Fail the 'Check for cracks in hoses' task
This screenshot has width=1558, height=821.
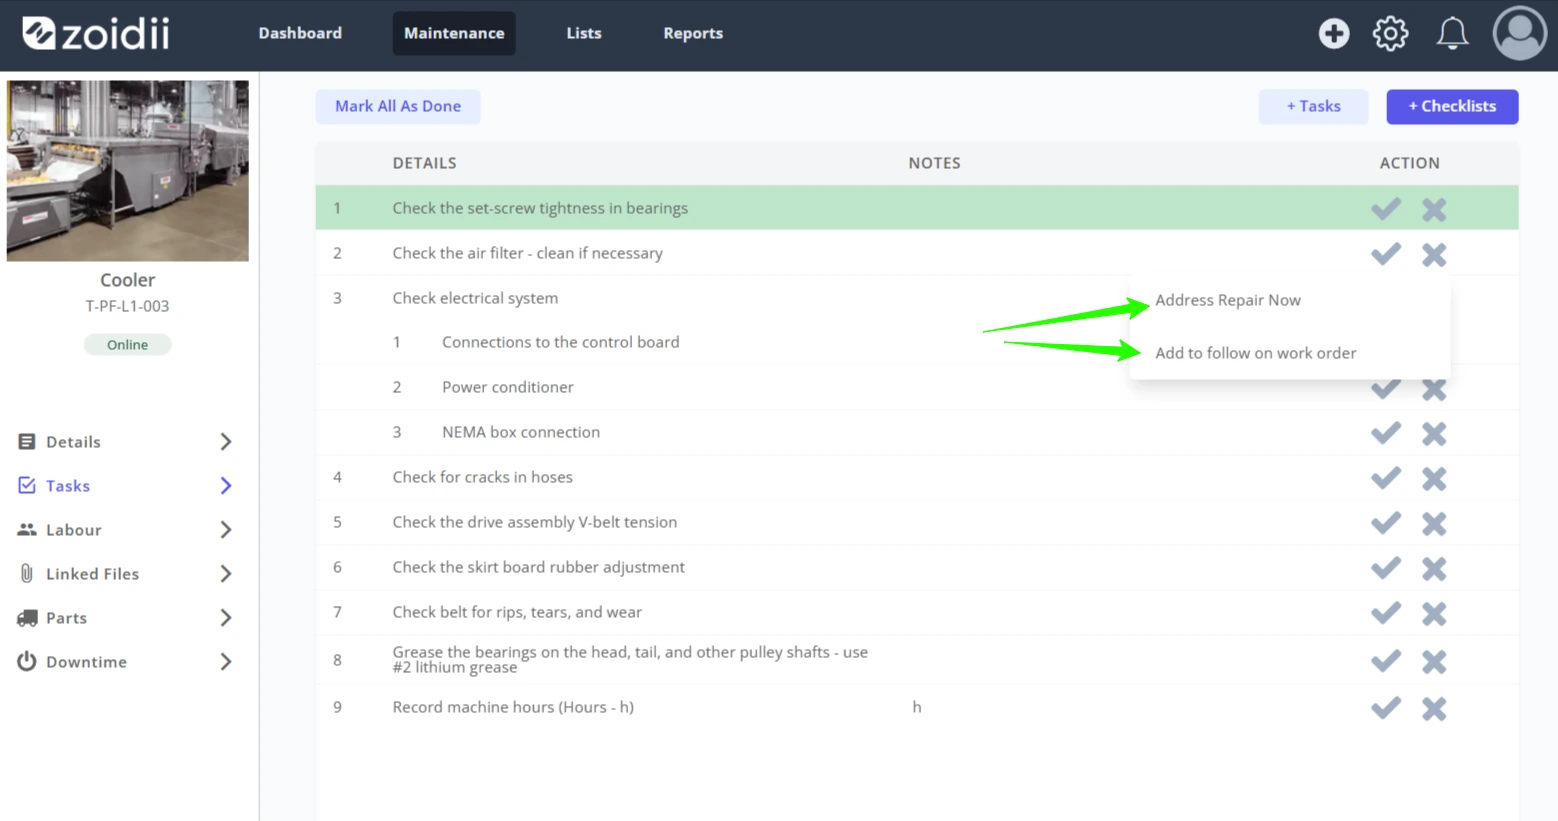pos(1434,479)
